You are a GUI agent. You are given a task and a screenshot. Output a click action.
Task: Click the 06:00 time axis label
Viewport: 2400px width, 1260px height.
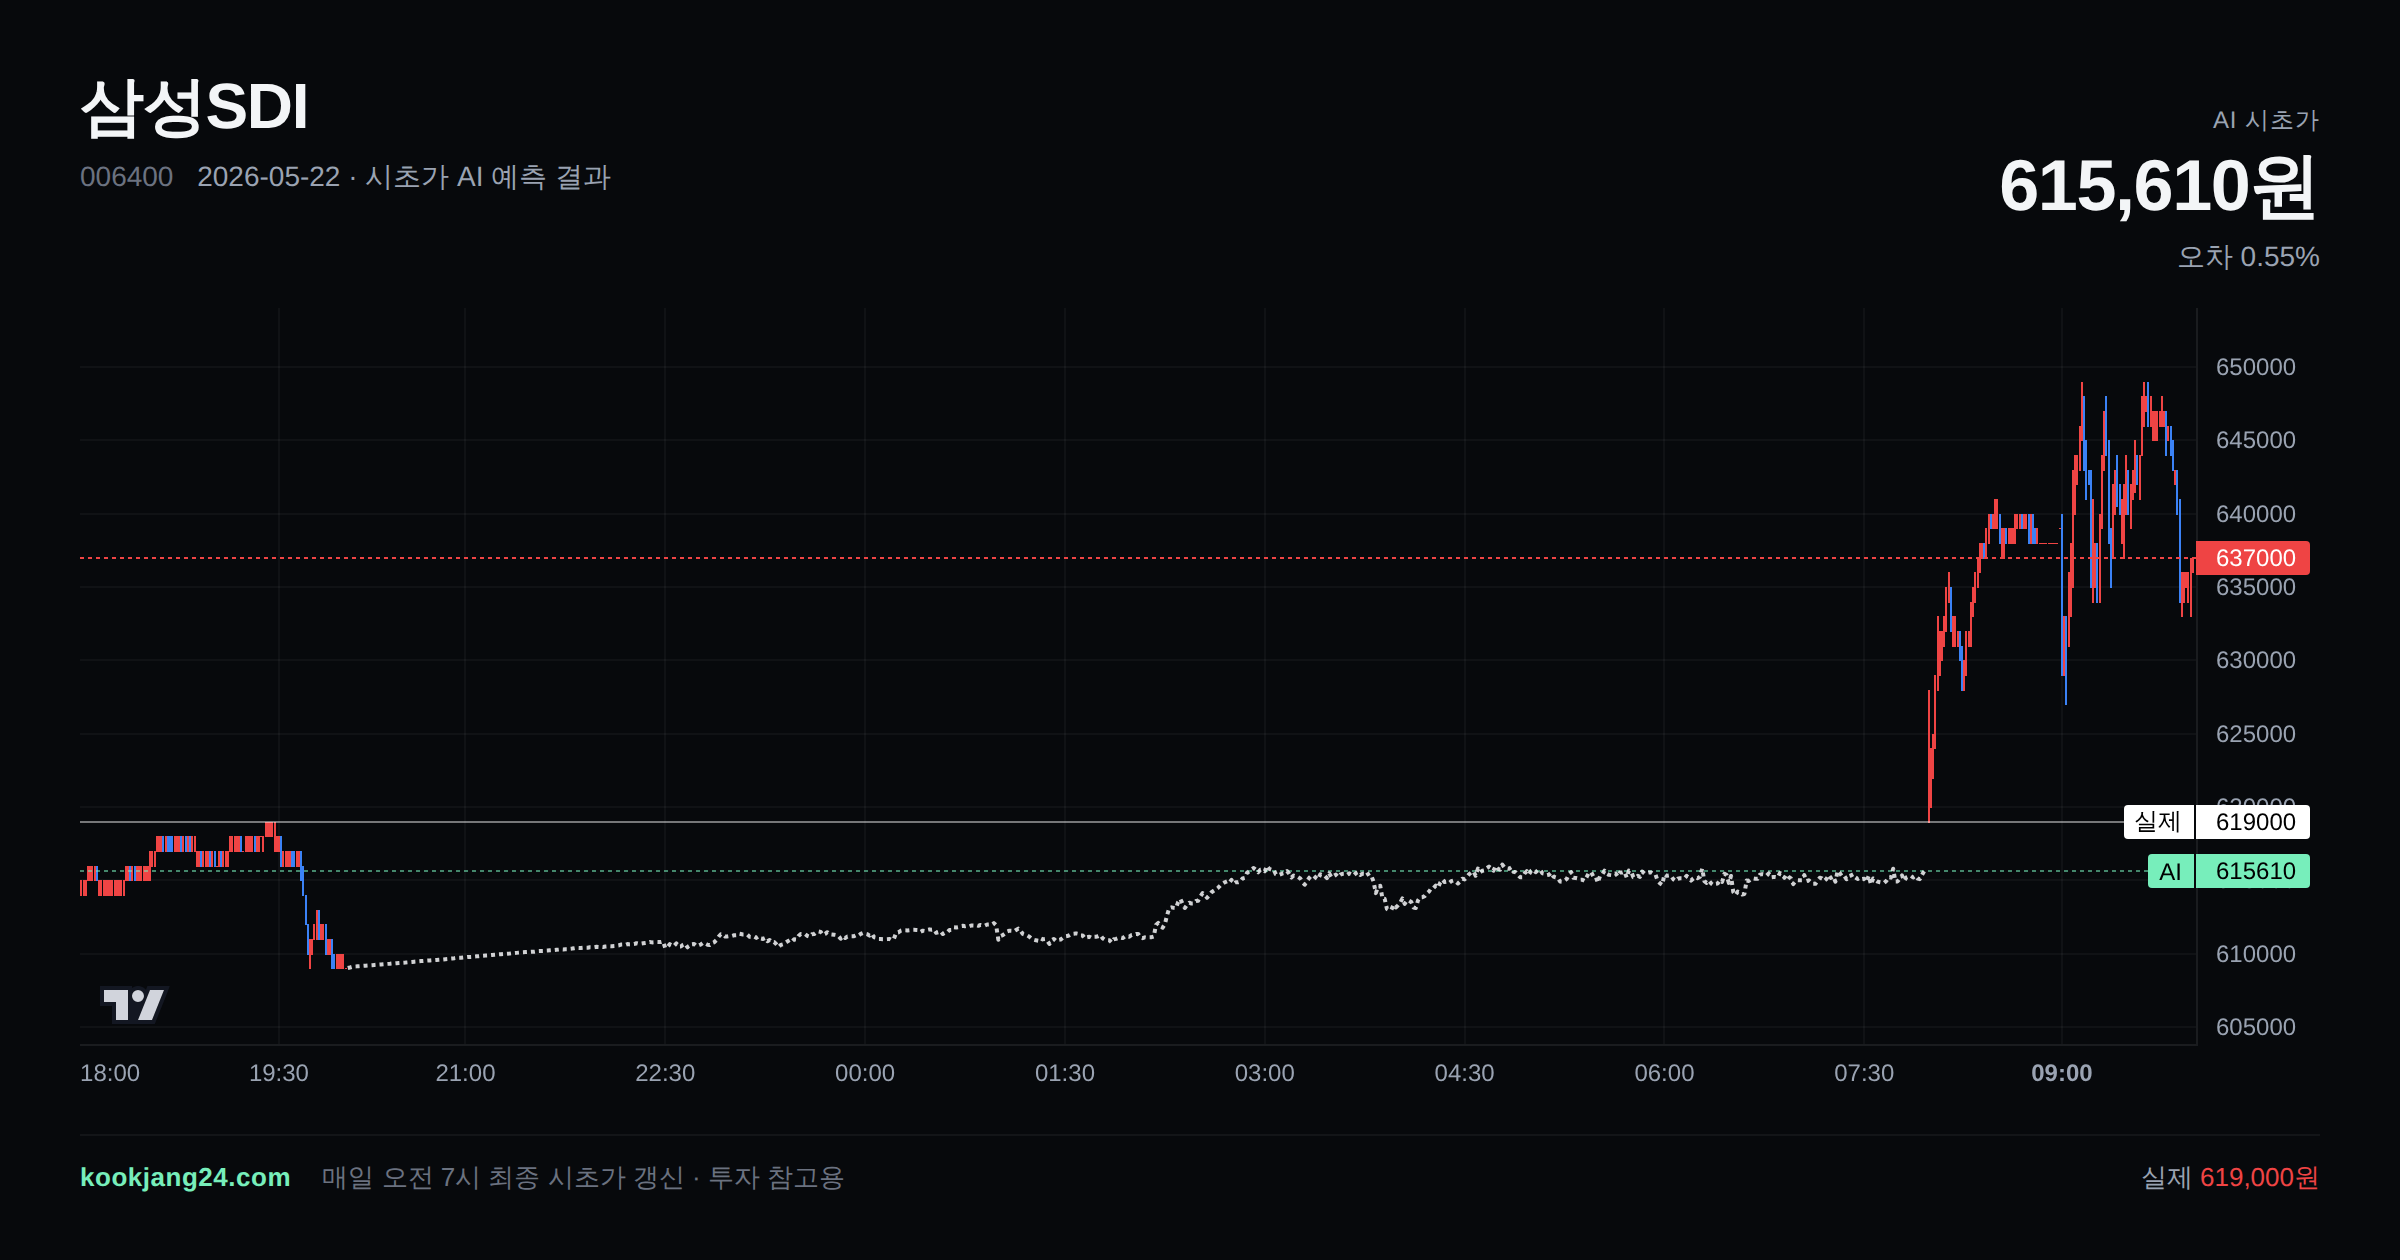click(1664, 1073)
